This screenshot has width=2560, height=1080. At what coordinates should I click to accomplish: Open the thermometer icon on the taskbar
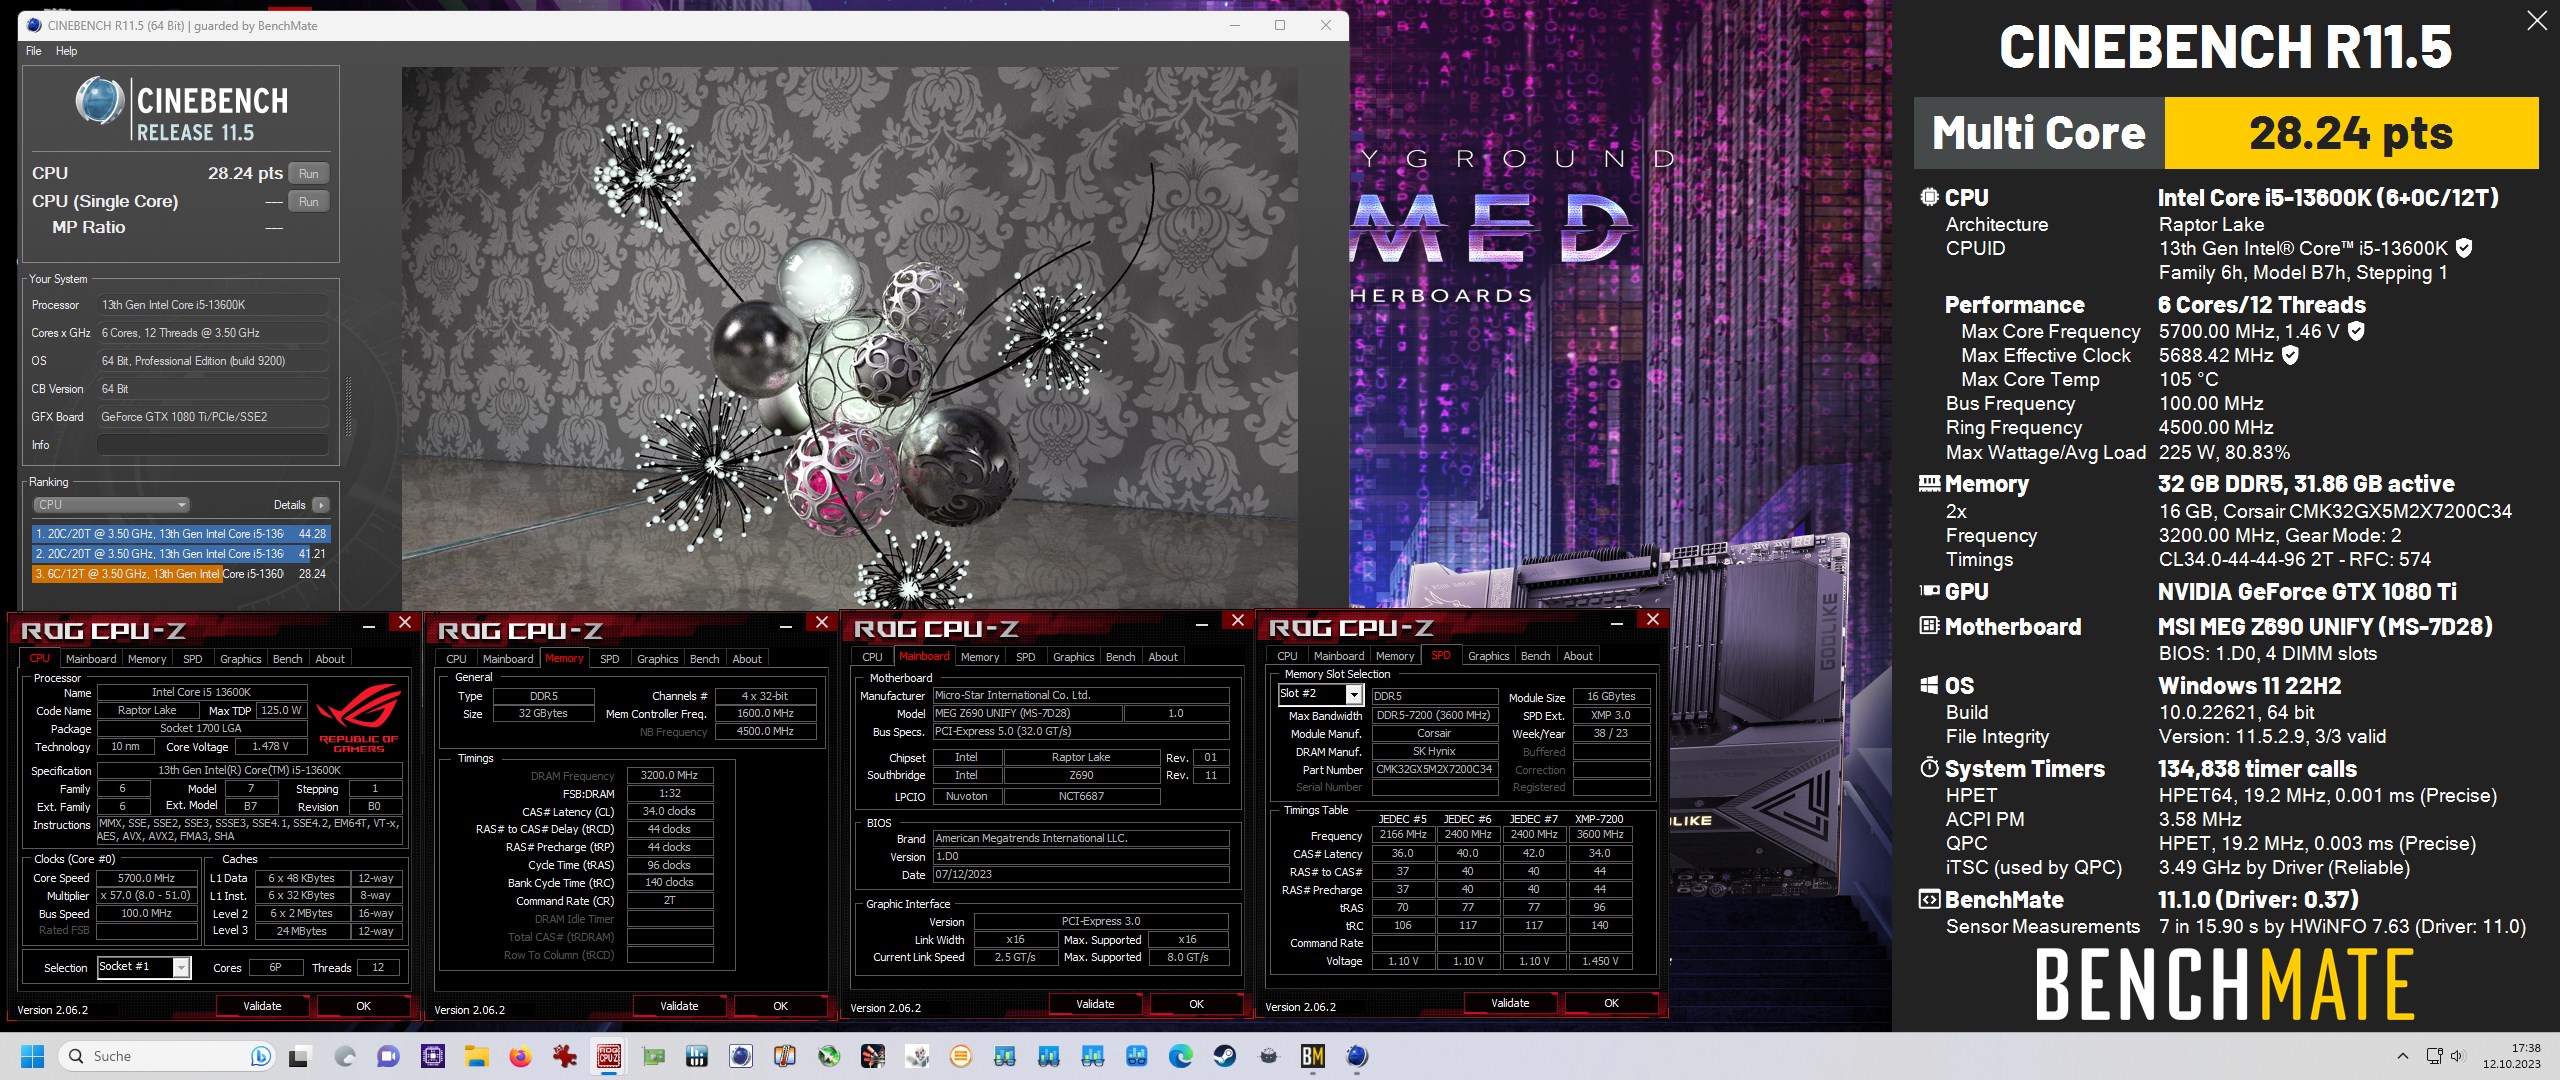coord(785,1056)
